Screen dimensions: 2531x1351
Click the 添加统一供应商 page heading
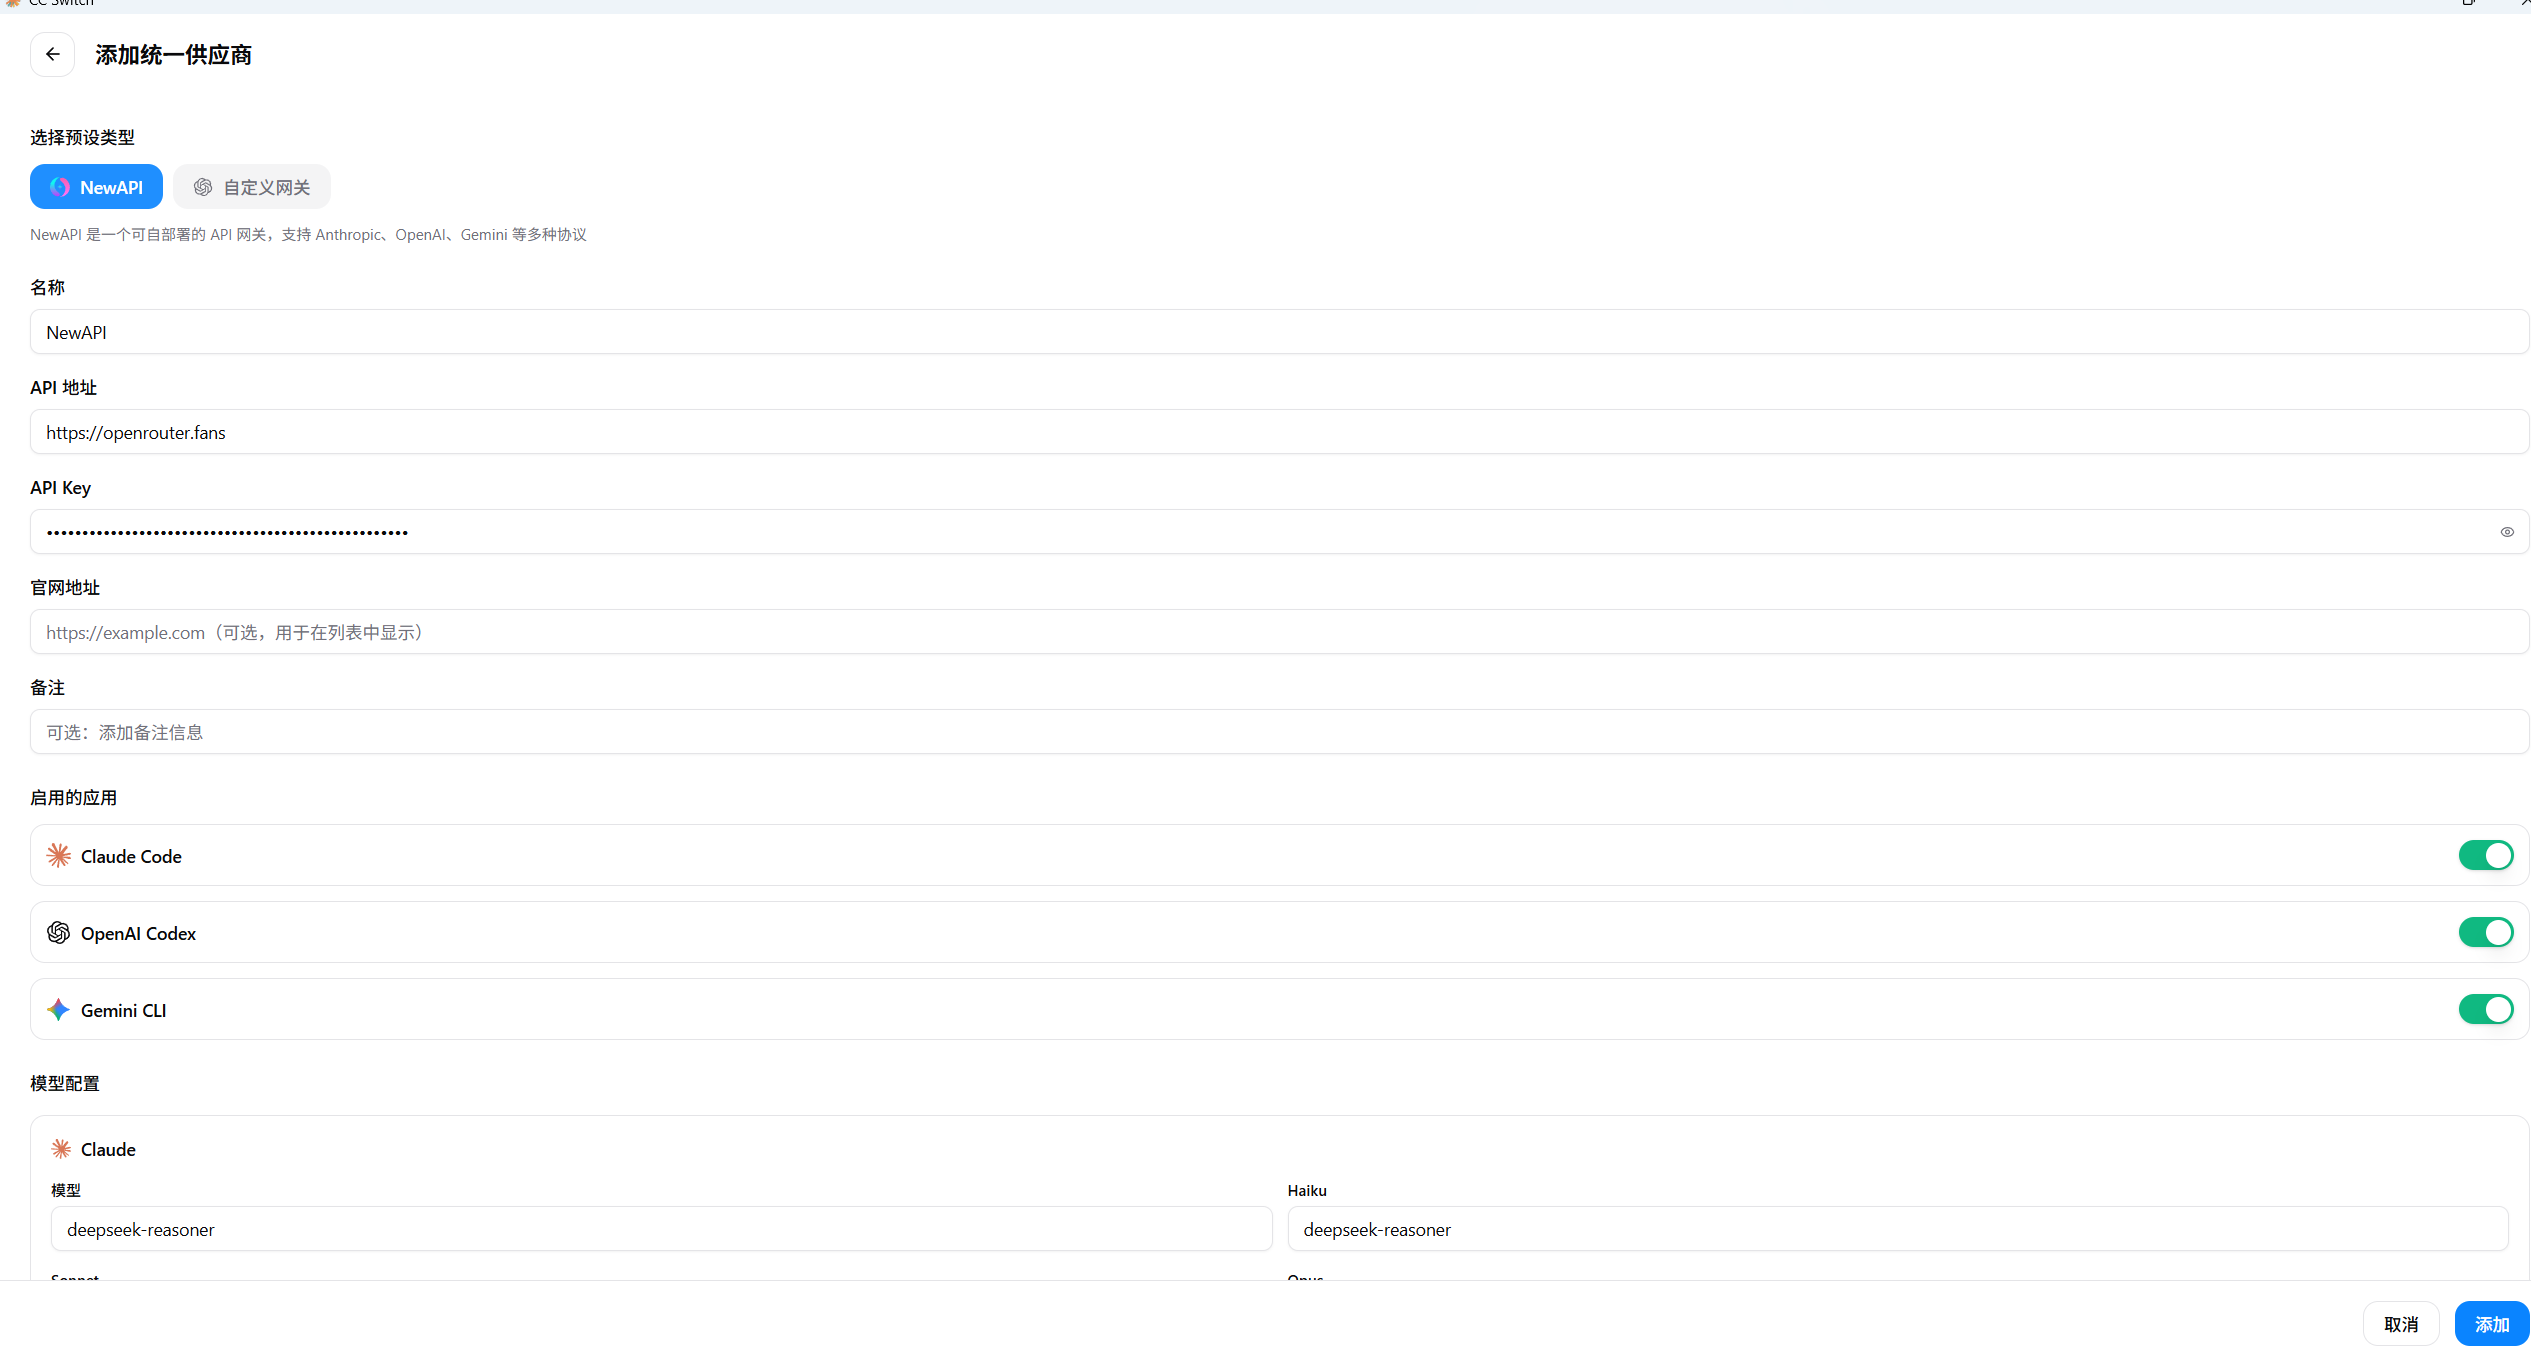point(173,55)
